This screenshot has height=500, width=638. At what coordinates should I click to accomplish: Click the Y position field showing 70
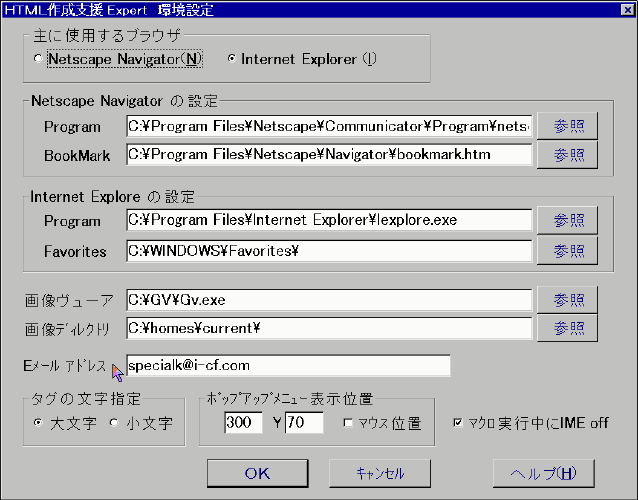point(304,422)
